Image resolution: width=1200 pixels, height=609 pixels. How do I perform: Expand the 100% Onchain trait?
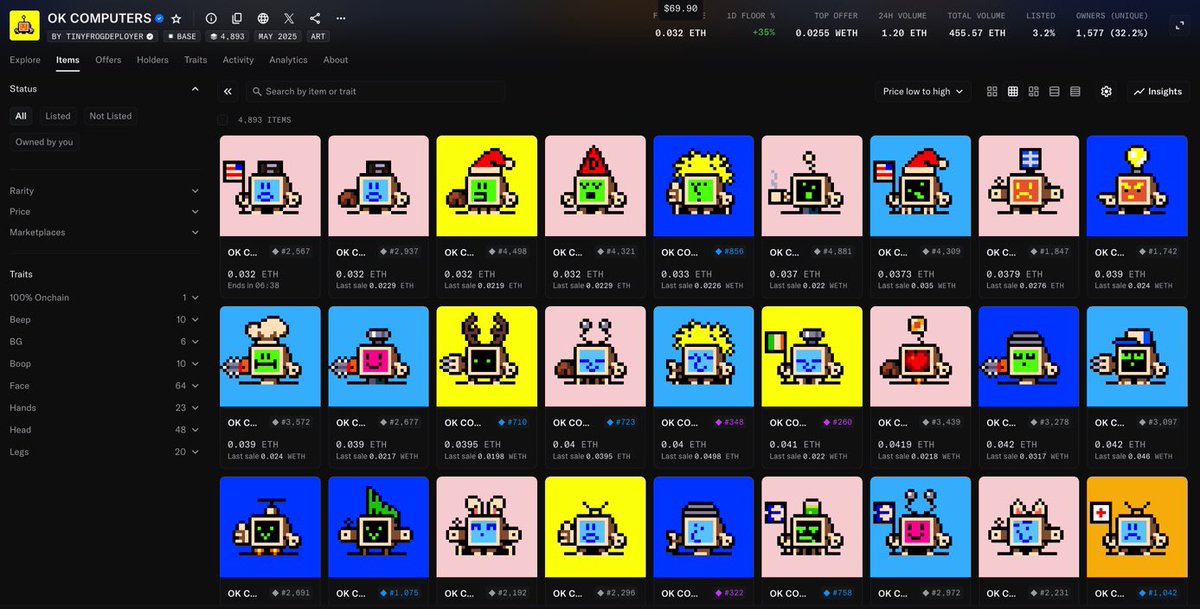[x=104, y=298]
